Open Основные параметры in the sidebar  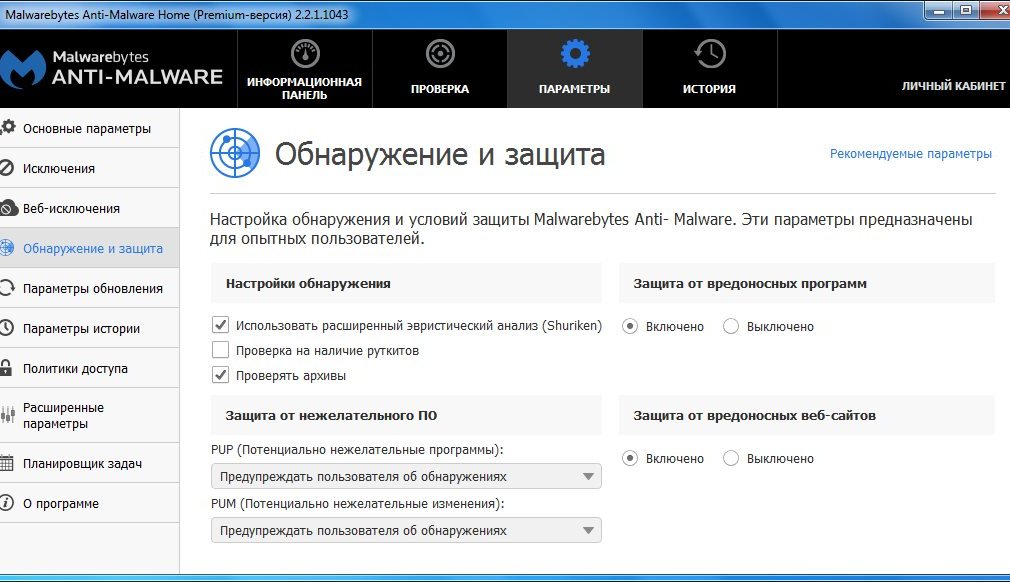[90, 128]
